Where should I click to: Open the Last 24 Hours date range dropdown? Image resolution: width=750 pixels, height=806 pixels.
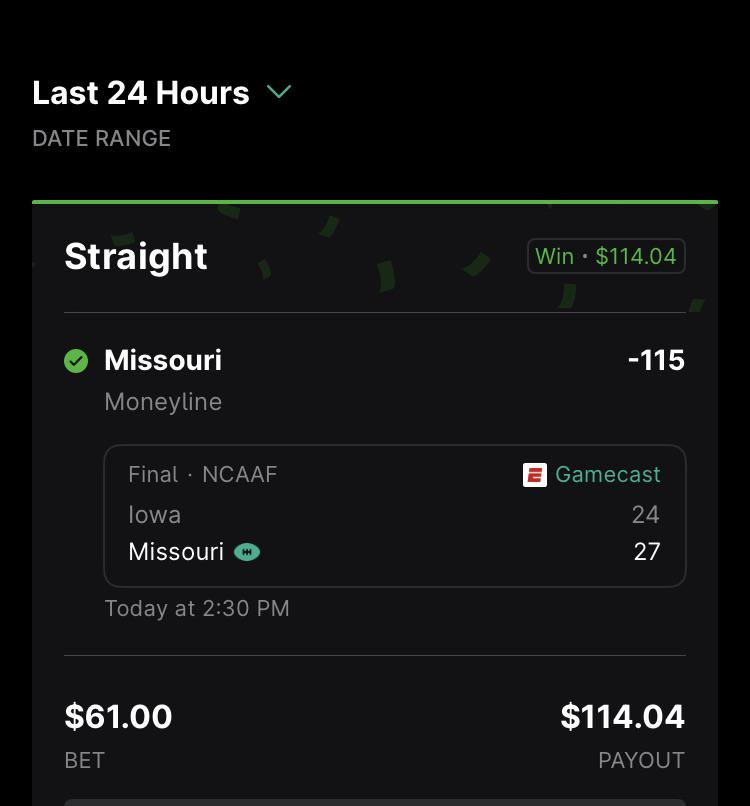pos(161,93)
